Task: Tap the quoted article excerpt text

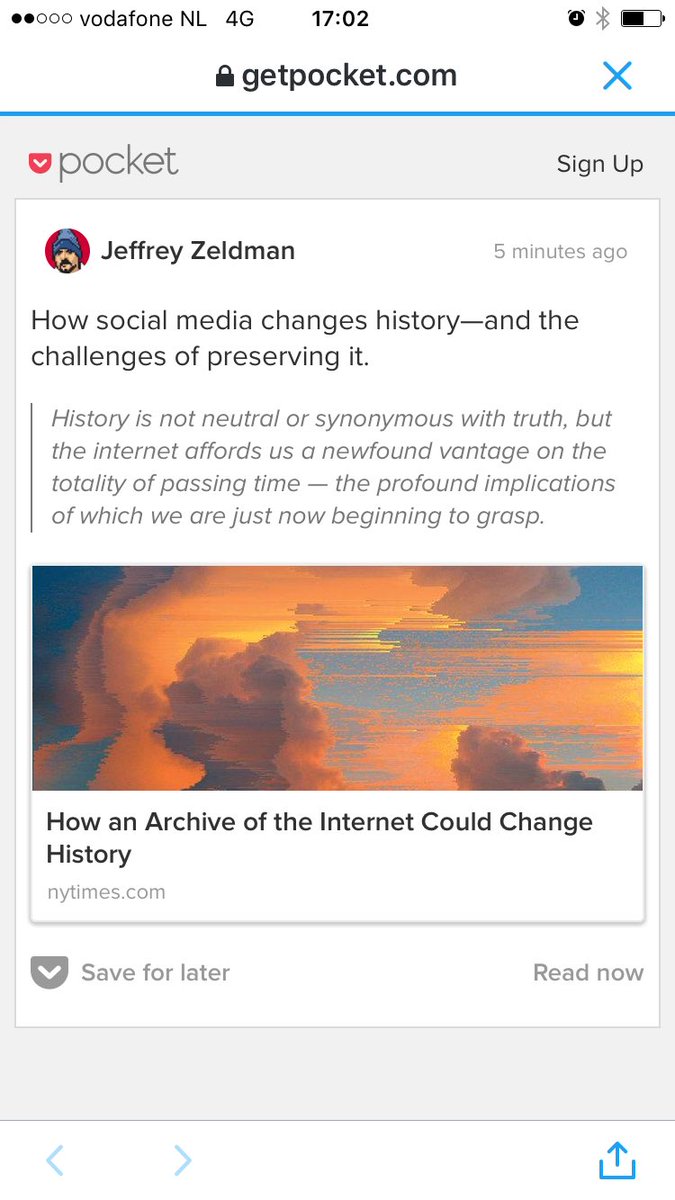Action: 332,467
